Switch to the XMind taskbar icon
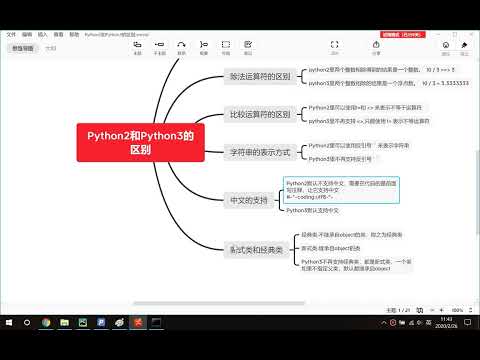Screen dimensions: 480x360 pos(138,323)
